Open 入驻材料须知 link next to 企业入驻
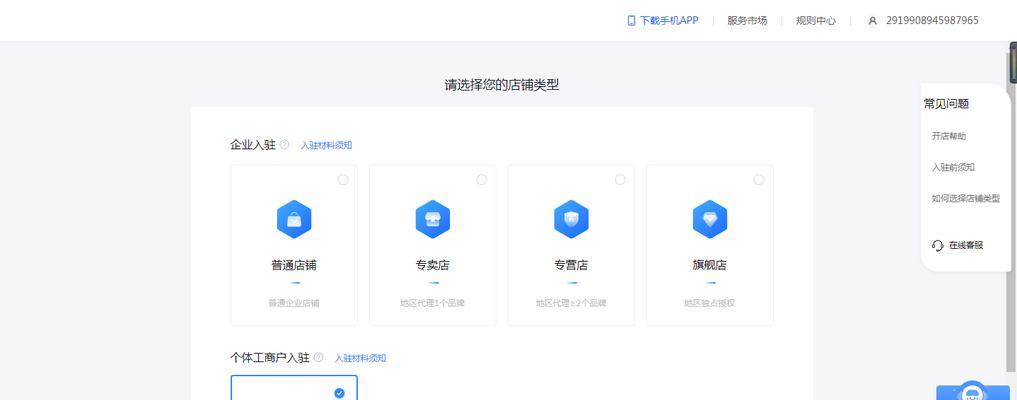Viewport: 1017px width, 400px height. [326, 145]
